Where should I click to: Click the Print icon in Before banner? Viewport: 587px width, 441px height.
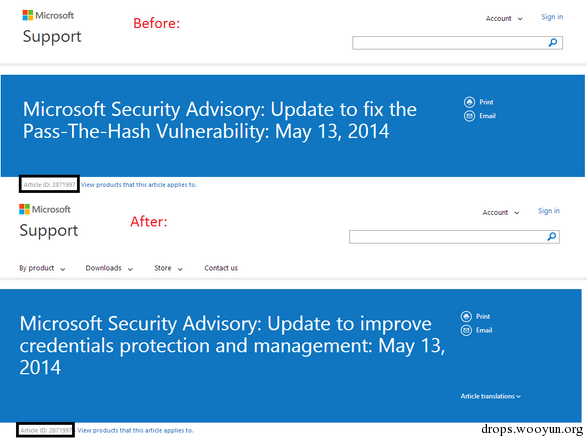pos(469,102)
